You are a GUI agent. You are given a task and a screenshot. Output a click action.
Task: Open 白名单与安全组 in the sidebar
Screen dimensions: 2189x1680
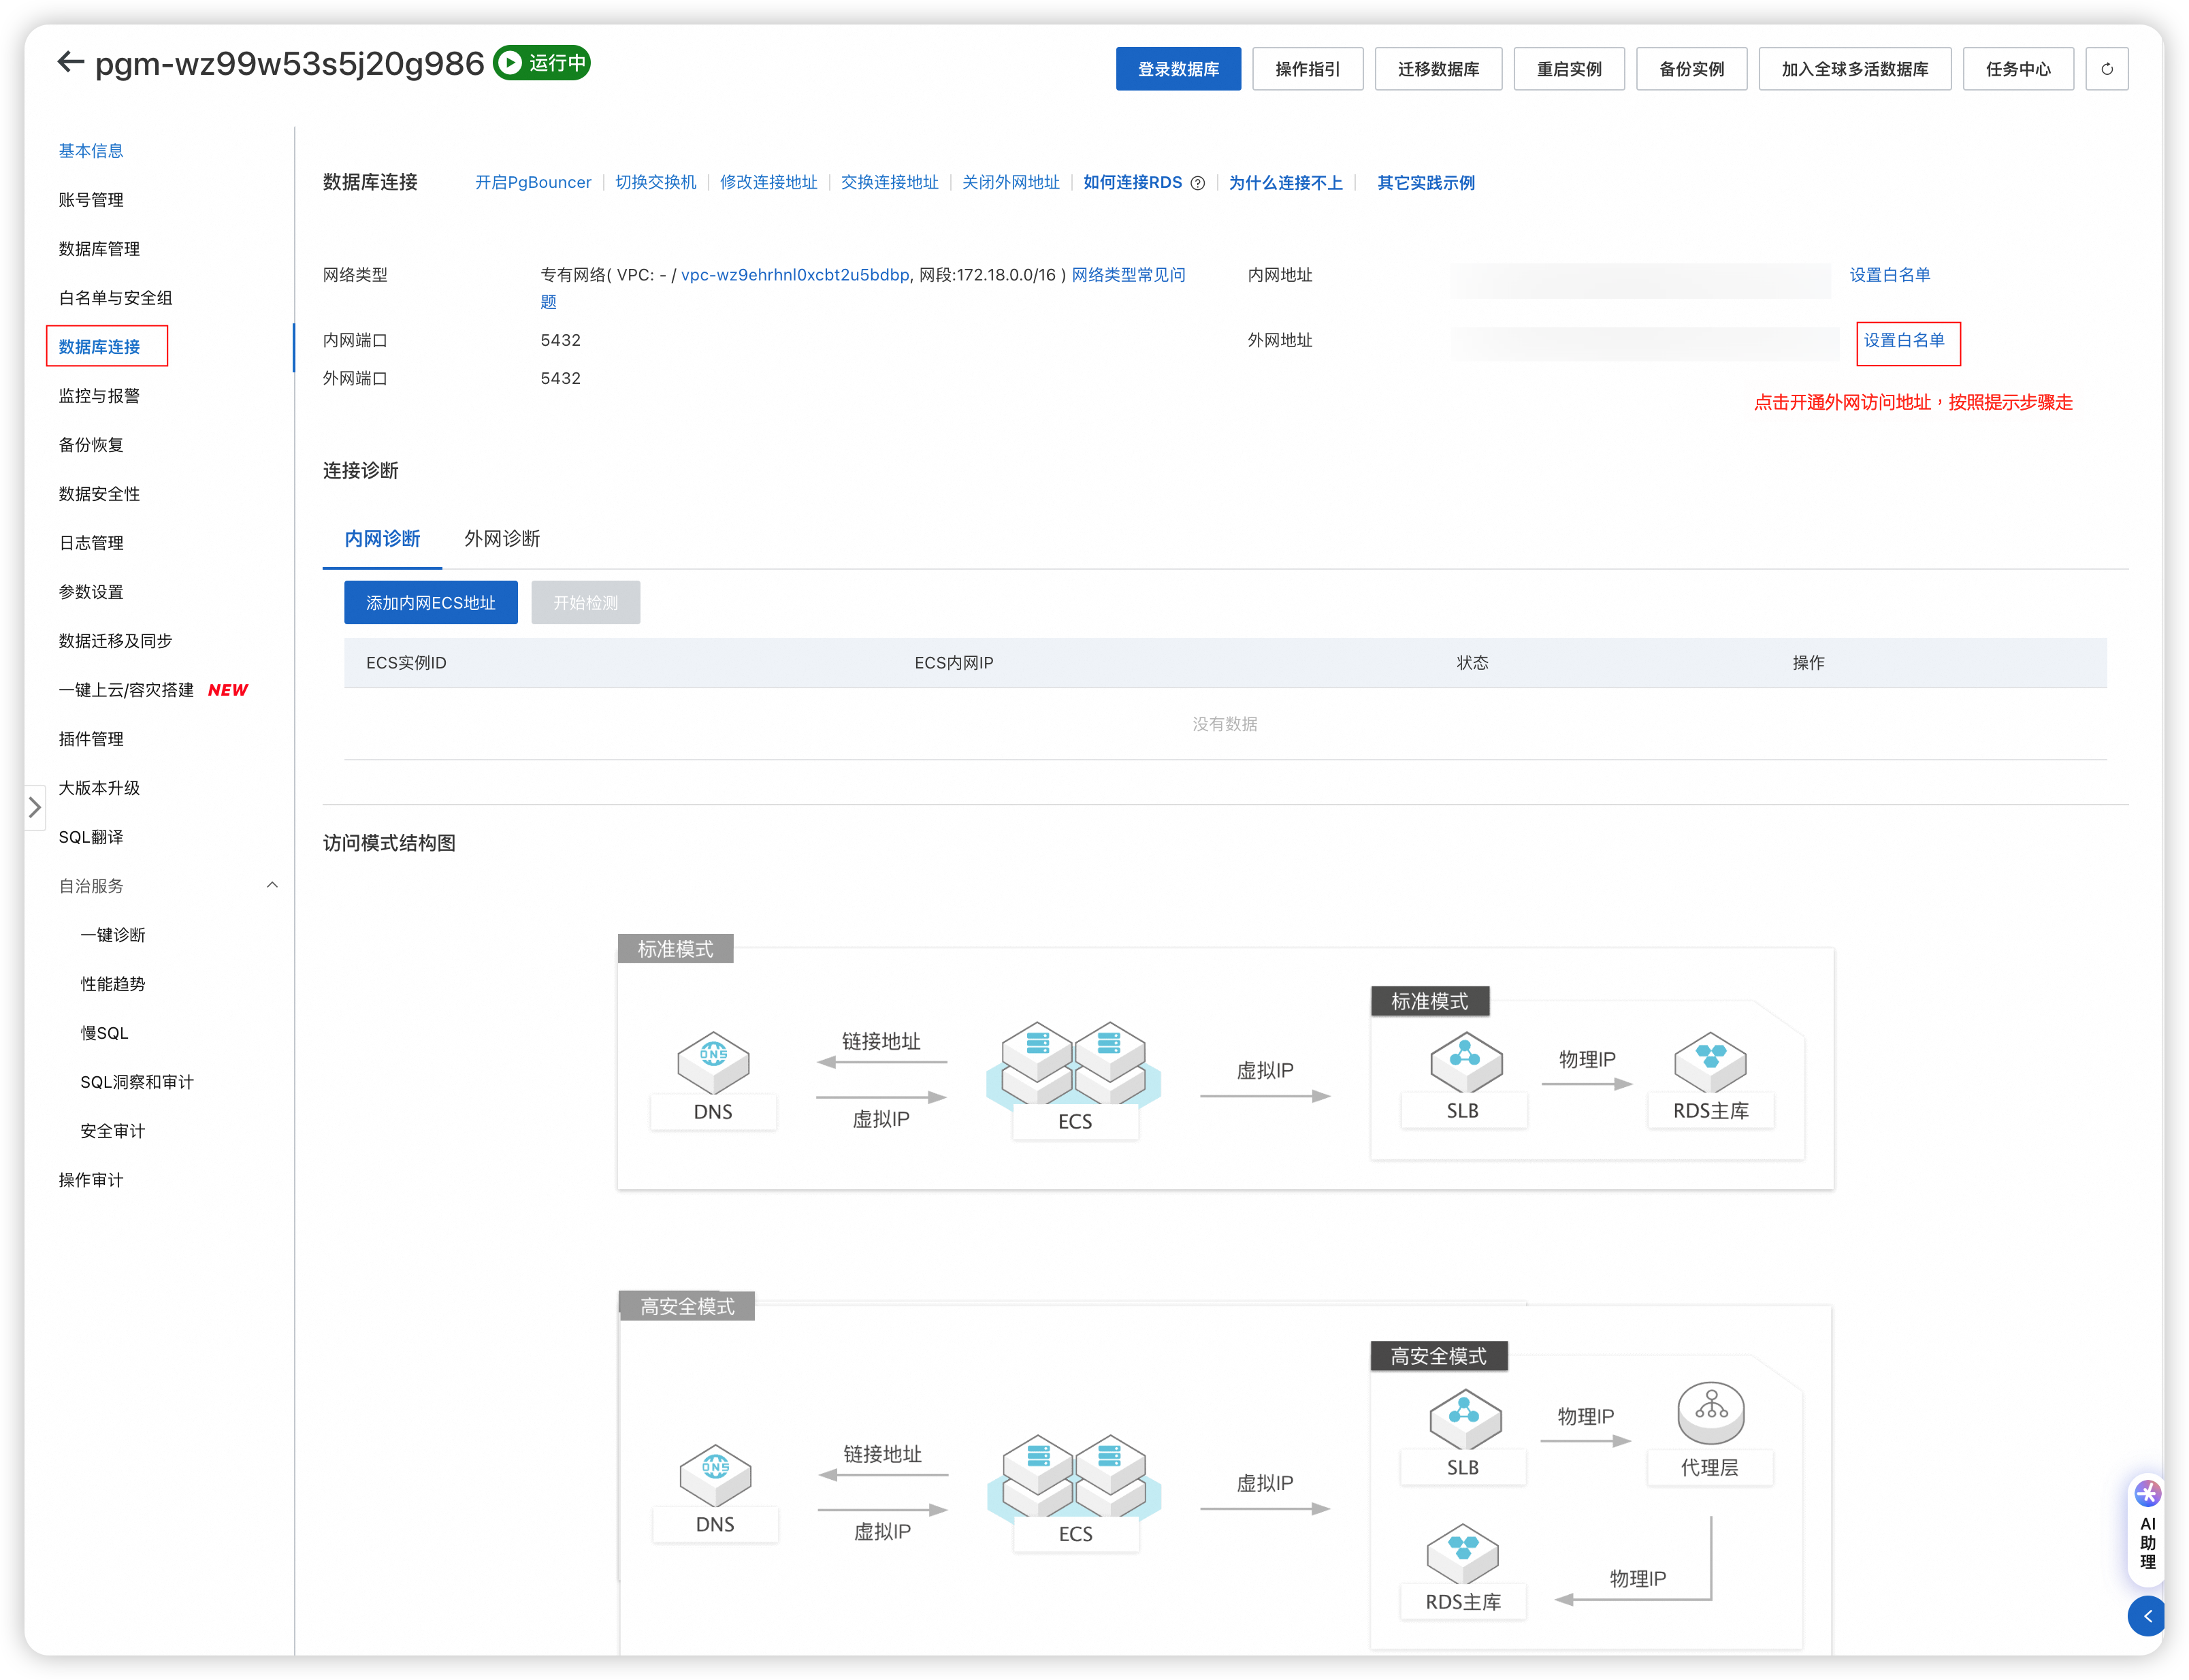coord(115,298)
